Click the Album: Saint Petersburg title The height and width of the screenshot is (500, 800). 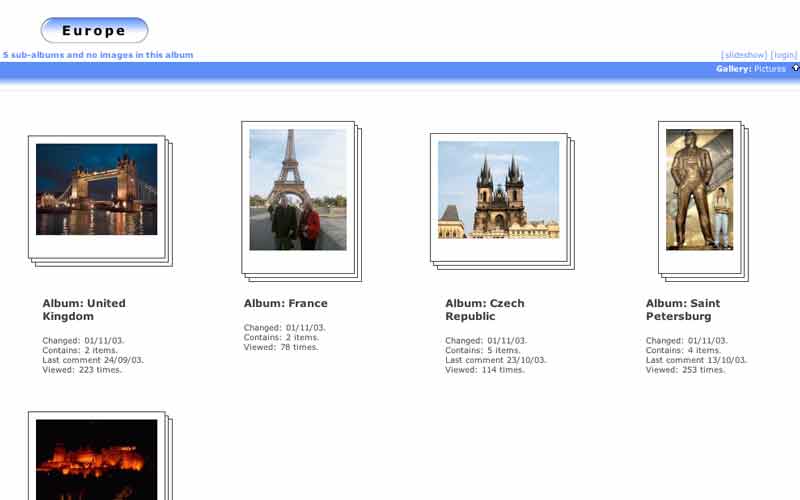[x=683, y=310]
